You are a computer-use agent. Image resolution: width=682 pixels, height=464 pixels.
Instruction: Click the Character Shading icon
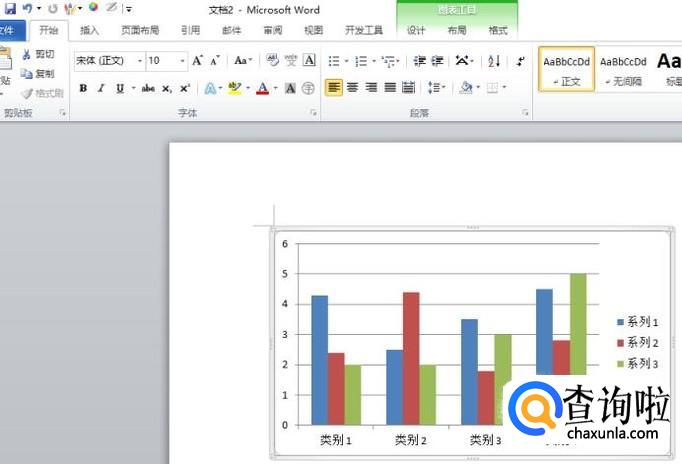coord(290,89)
